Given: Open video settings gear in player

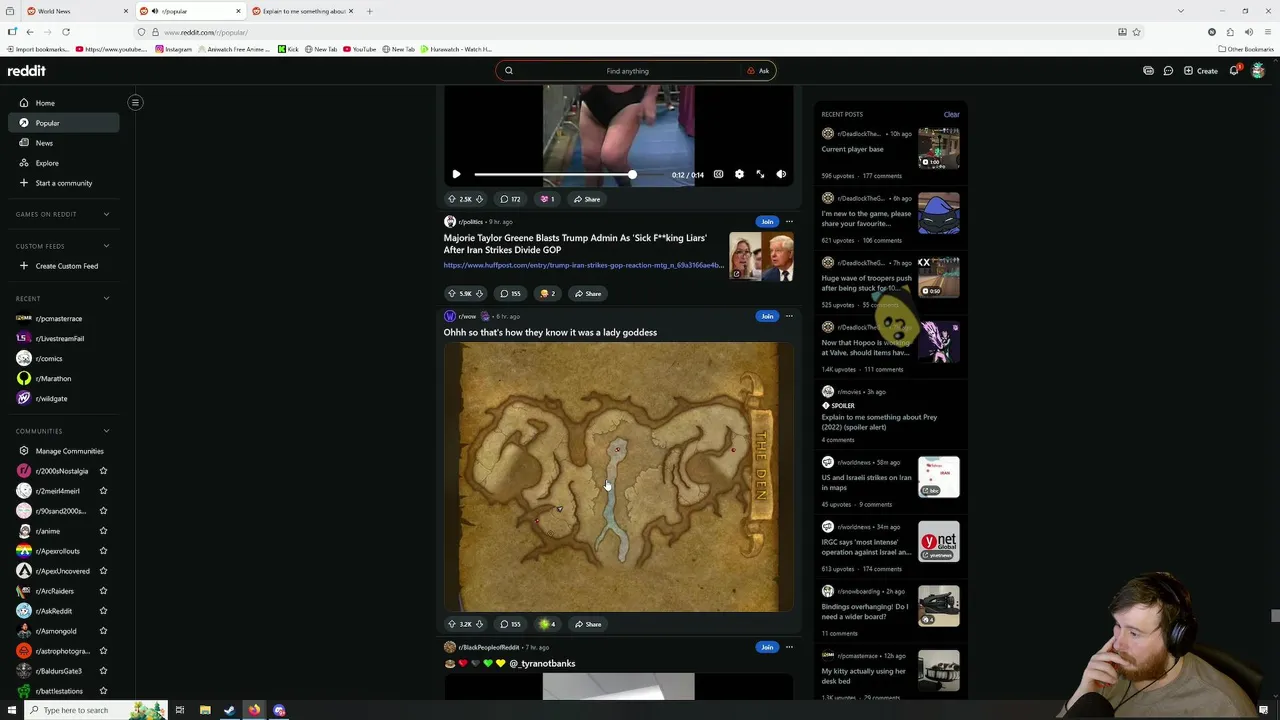Looking at the screenshot, I should coord(739,174).
